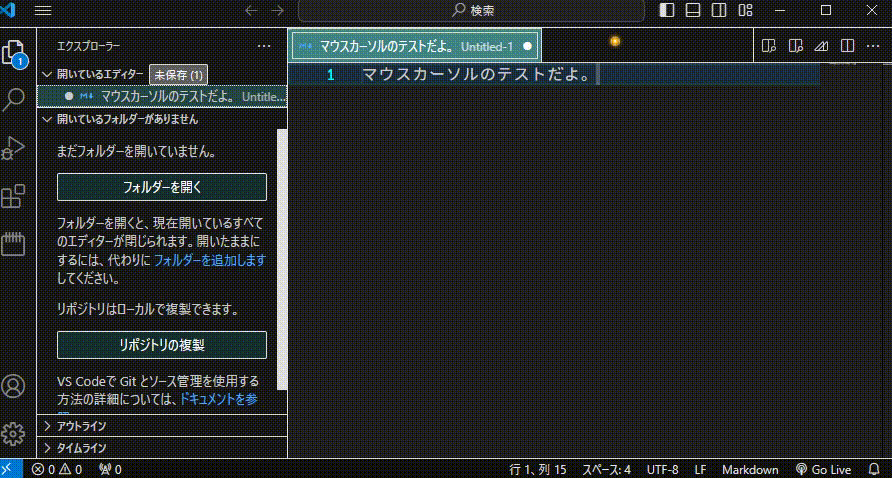Go to line via 行 1, 列 15
Viewport: 892px width, 478px height.
(538, 469)
